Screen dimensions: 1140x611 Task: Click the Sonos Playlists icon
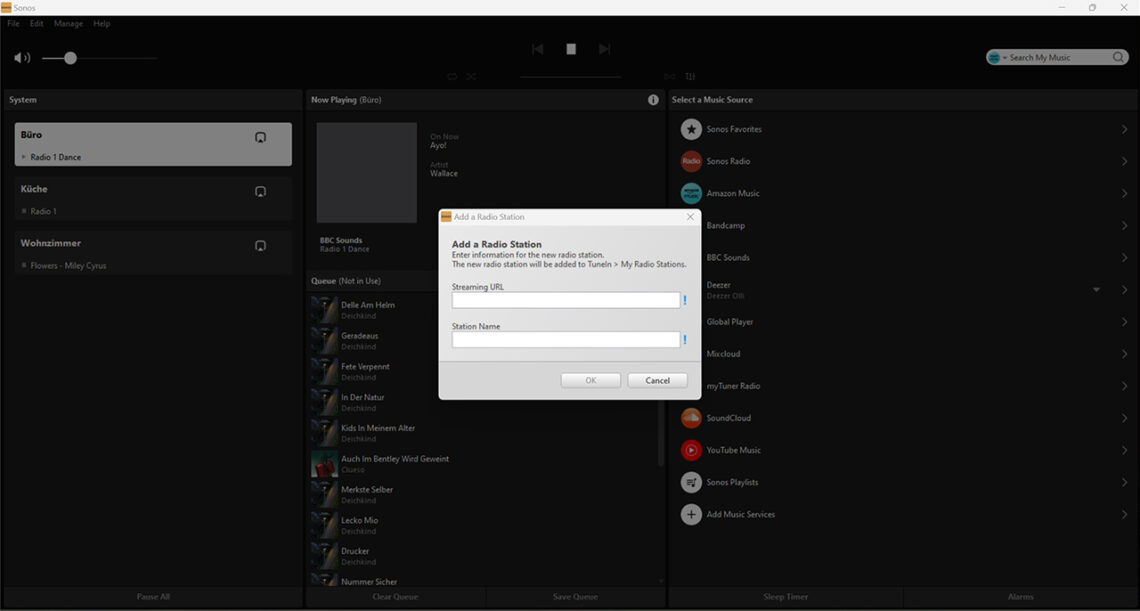tap(691, 482)
